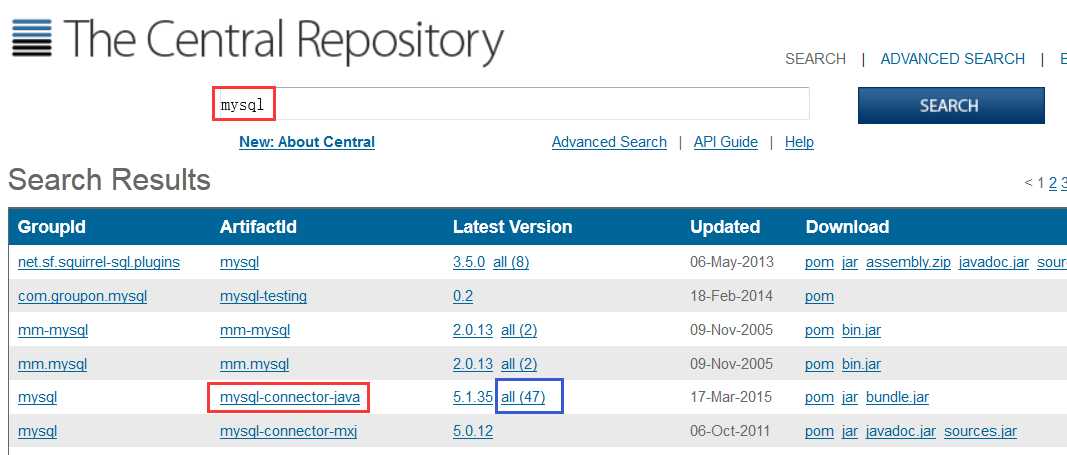Open groupId net.sf.squirrel-sql.plugins
This screenshot has height=455, width=1067.
pos(99,262)
